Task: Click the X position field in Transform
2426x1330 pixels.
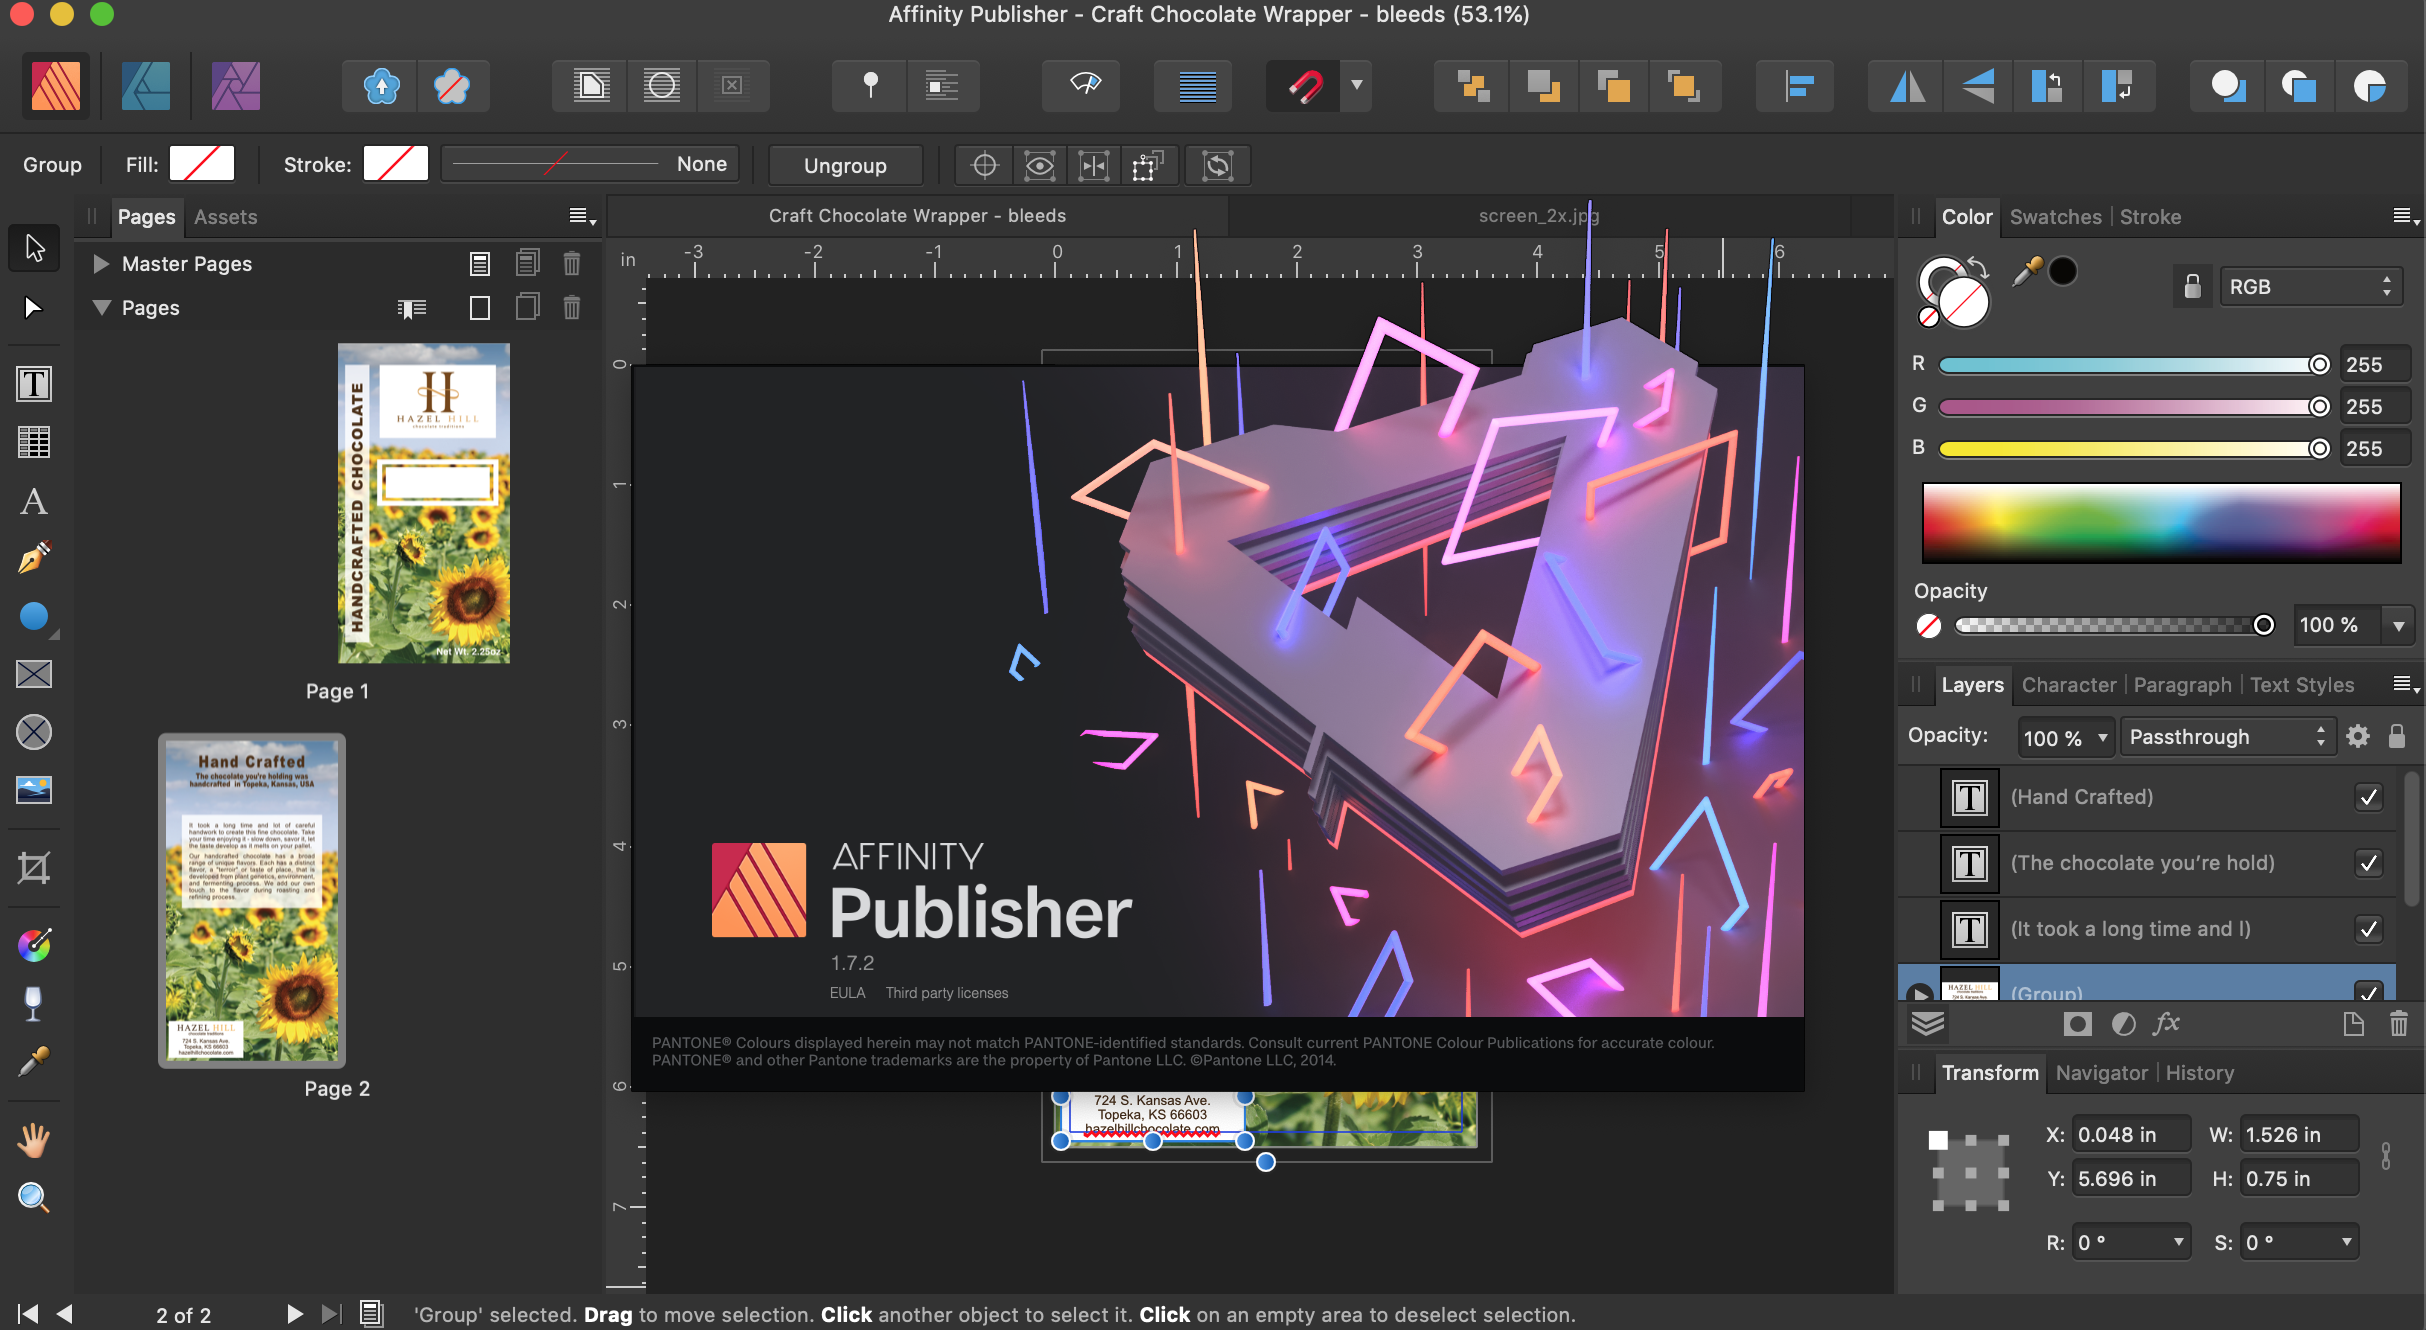Action: (x=2130, y=1135)
